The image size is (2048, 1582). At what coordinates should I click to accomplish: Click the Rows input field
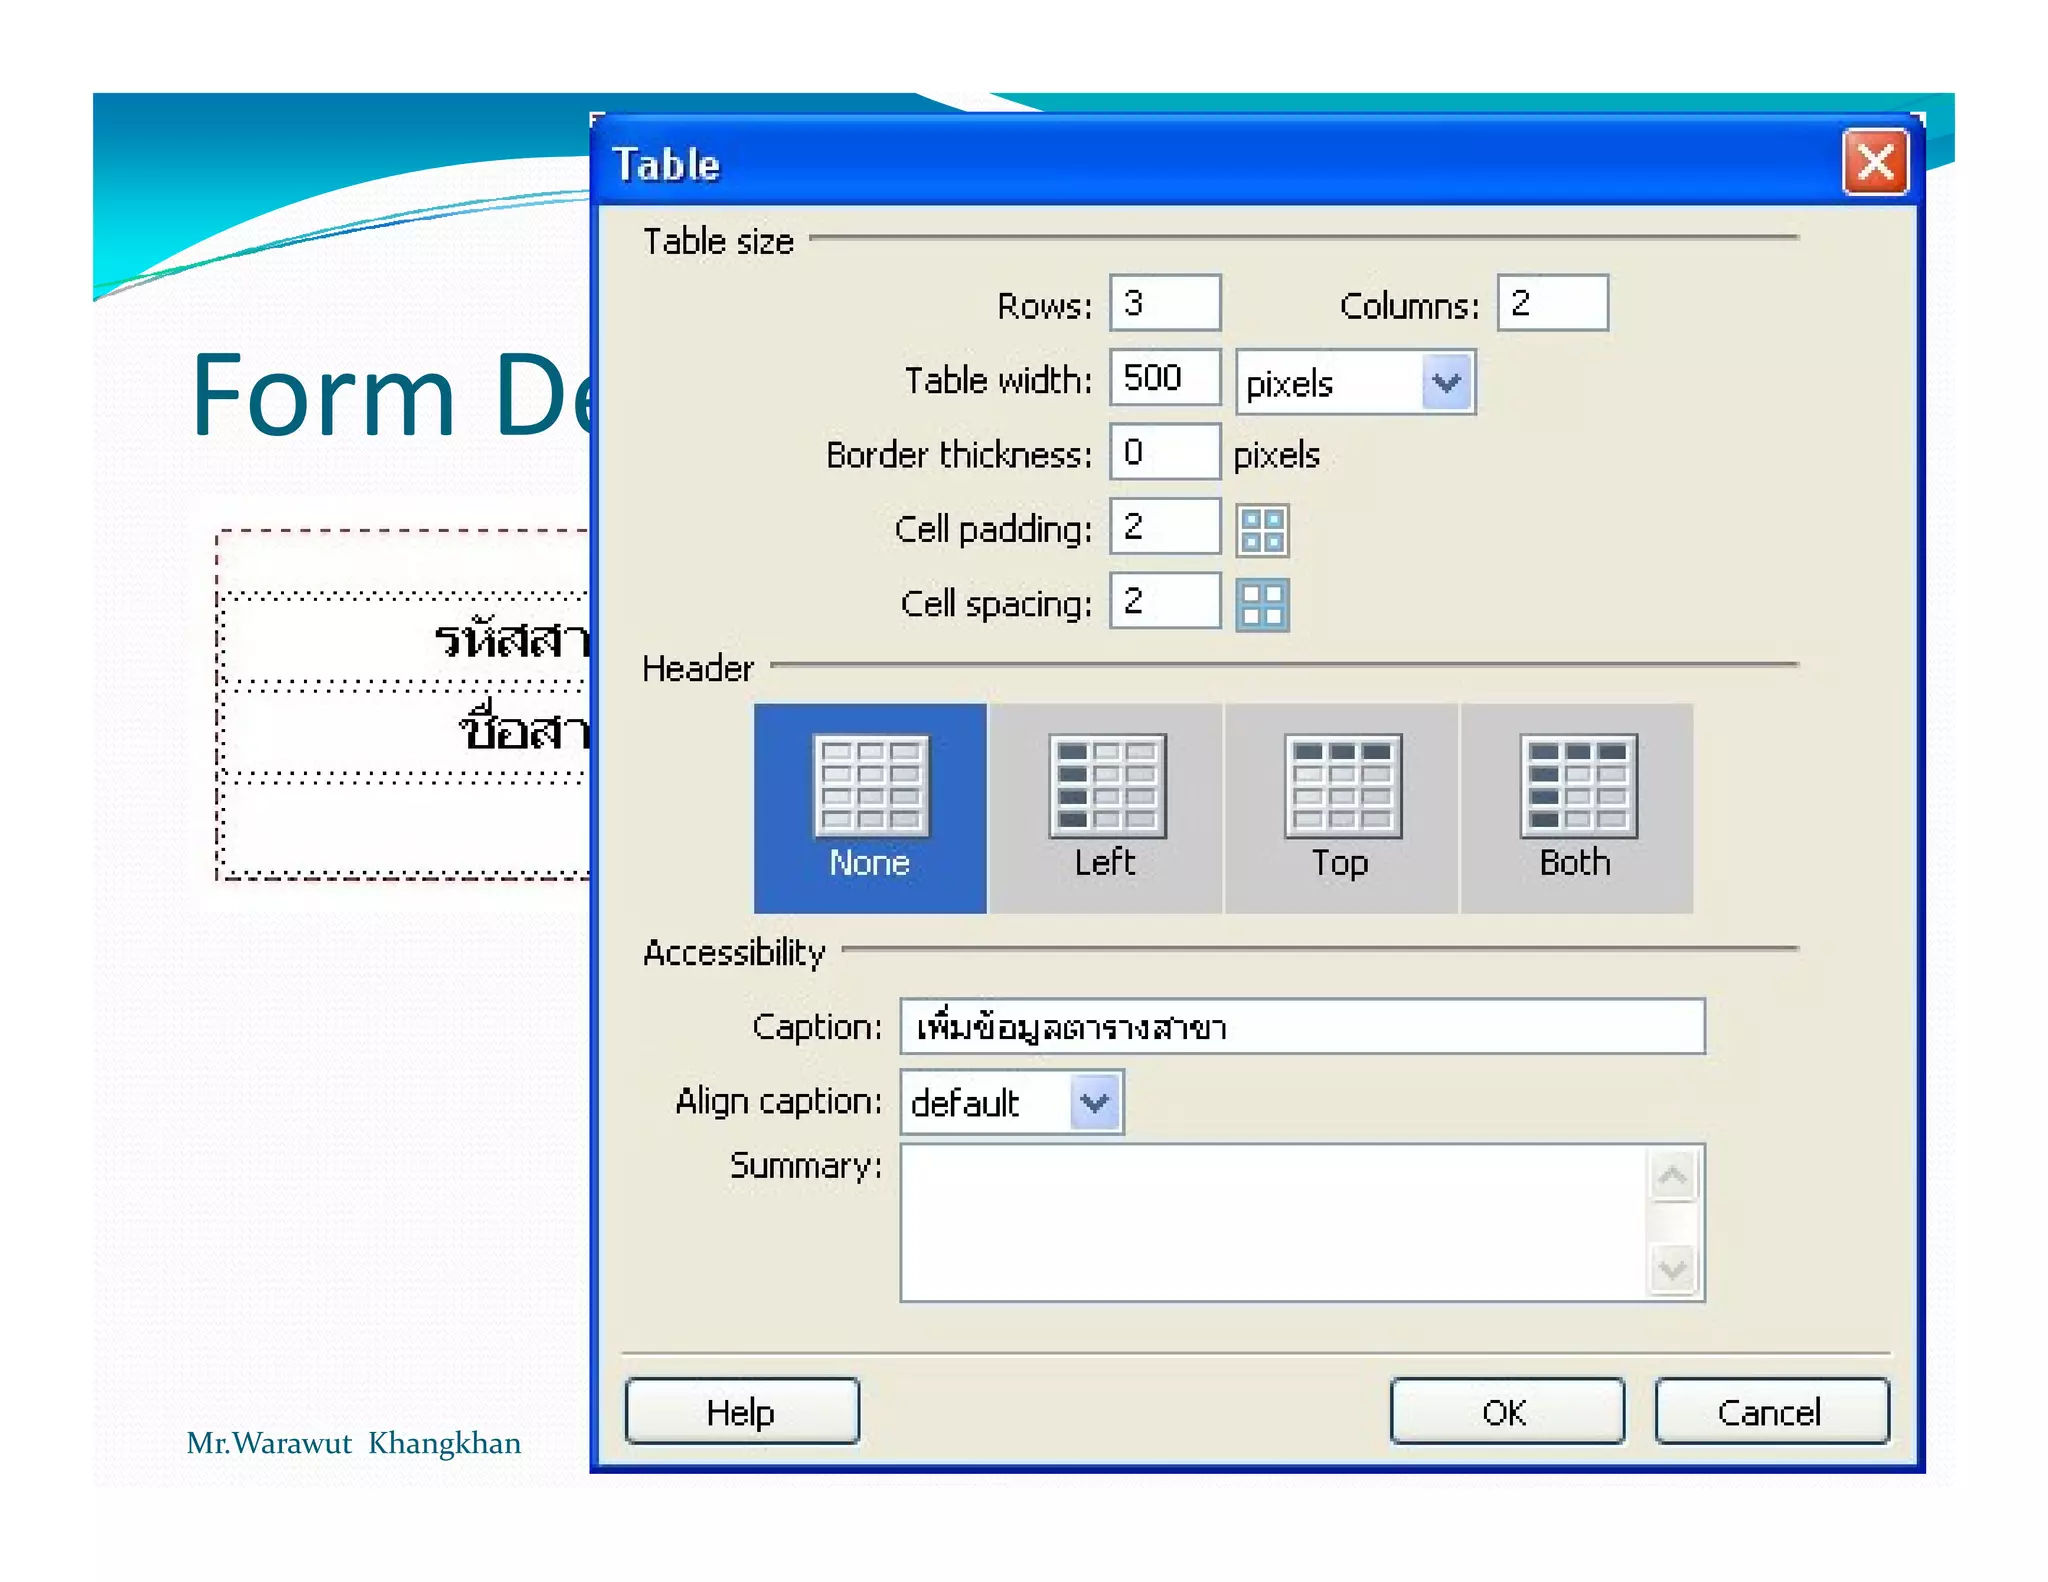click(1165, 303)
